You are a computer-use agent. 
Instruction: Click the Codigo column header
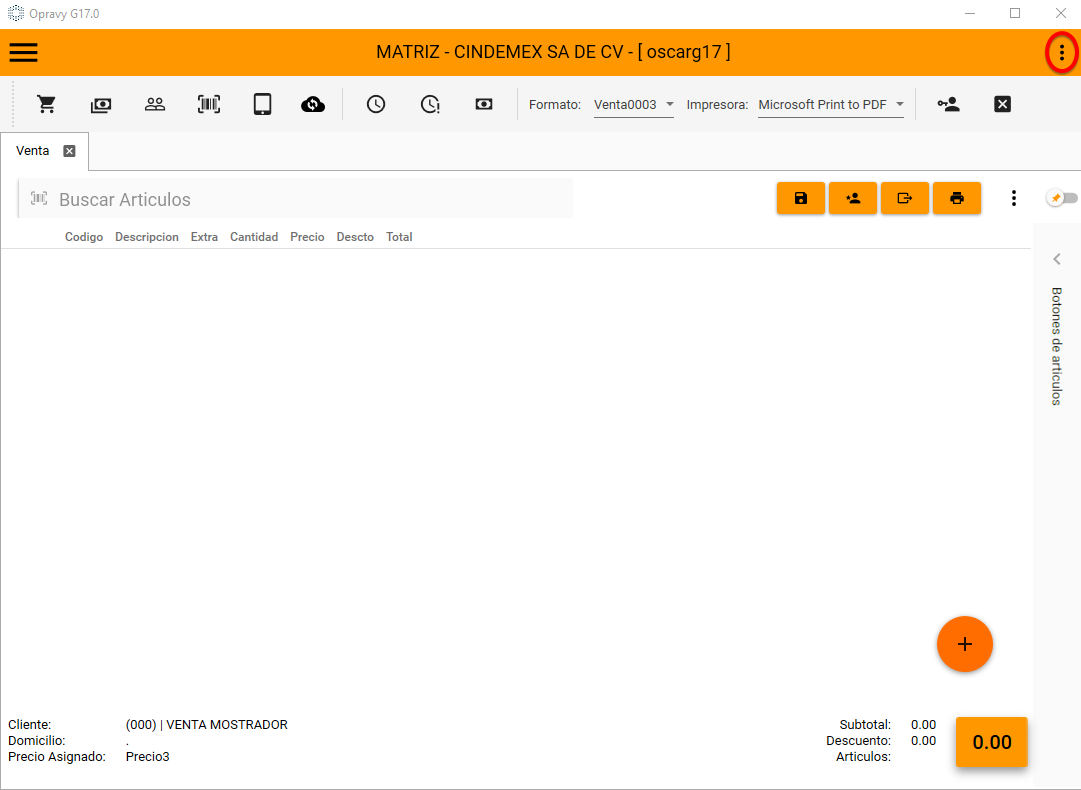pos(84,237)
